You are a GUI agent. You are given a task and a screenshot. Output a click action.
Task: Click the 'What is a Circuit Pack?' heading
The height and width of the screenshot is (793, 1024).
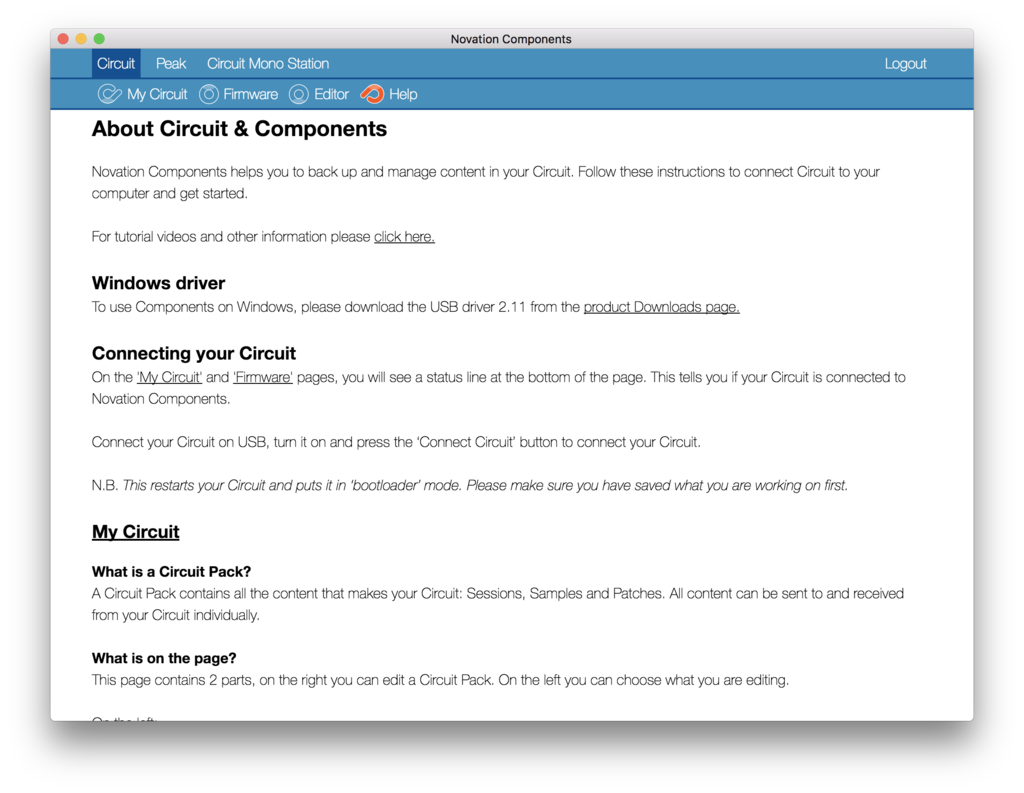tap(171, 572)
